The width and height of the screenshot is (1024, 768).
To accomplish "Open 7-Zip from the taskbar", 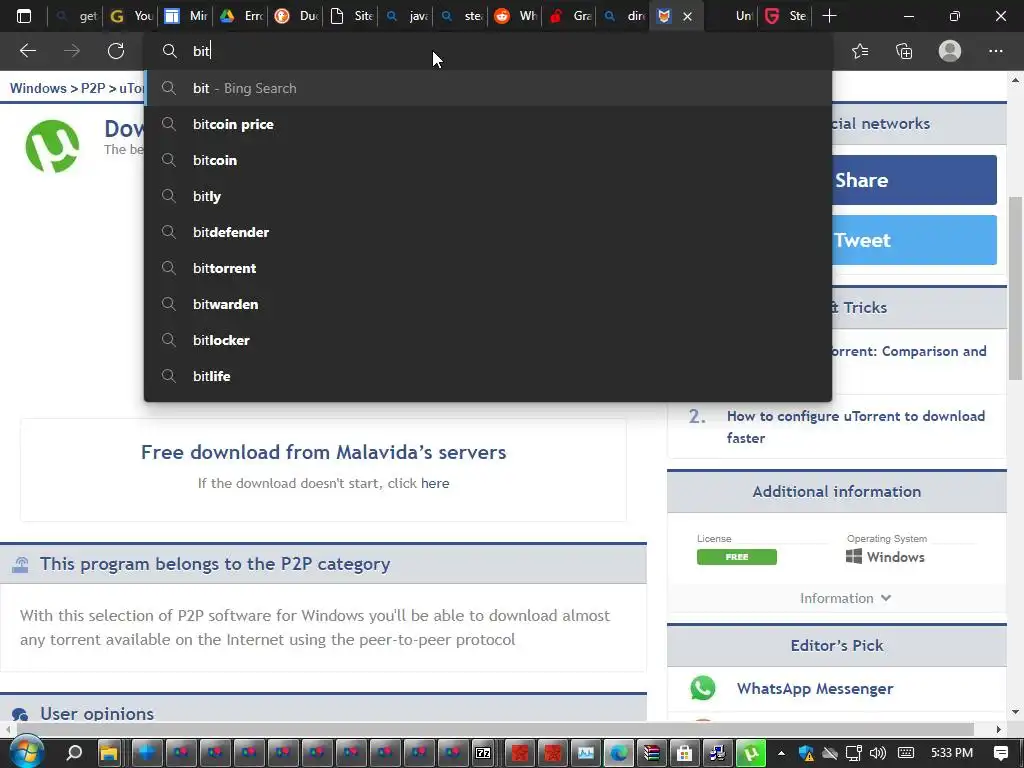I will [483, 753].
